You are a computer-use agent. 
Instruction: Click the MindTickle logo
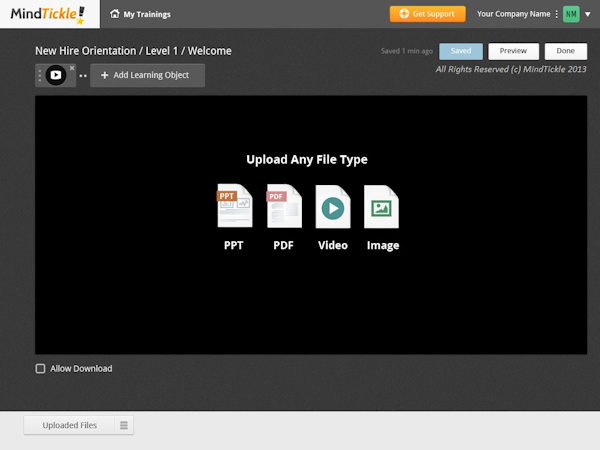[48, 14]
